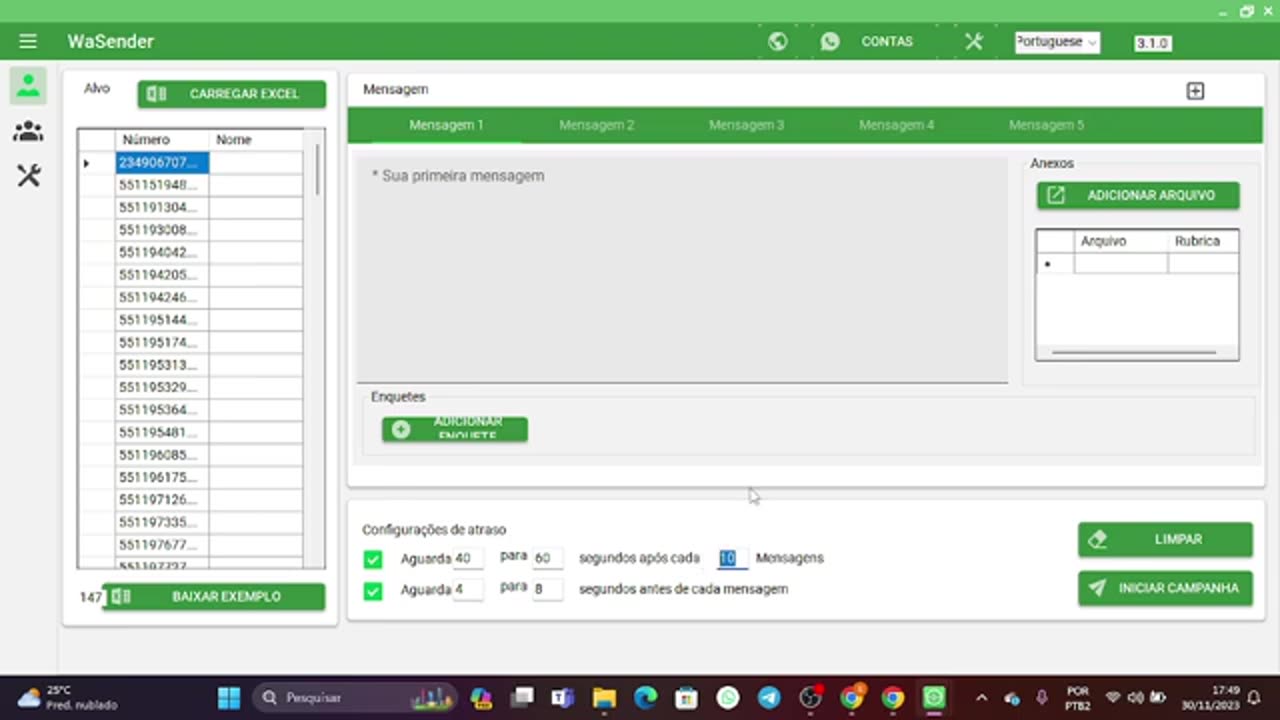Screen dimensions: 1280x720
Task: Select the number cell 551195481...
Action: pos(162,432)
